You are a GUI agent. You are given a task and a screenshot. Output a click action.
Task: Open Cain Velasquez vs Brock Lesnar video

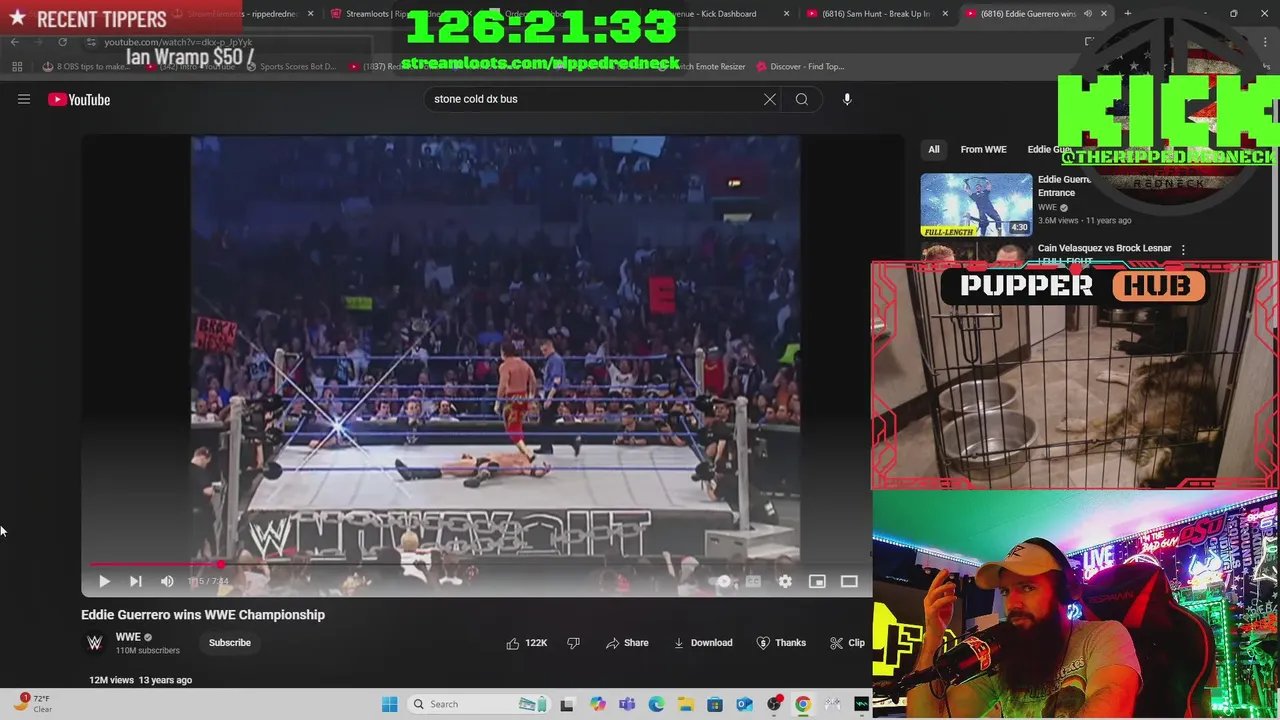[x=1104, y=248]
